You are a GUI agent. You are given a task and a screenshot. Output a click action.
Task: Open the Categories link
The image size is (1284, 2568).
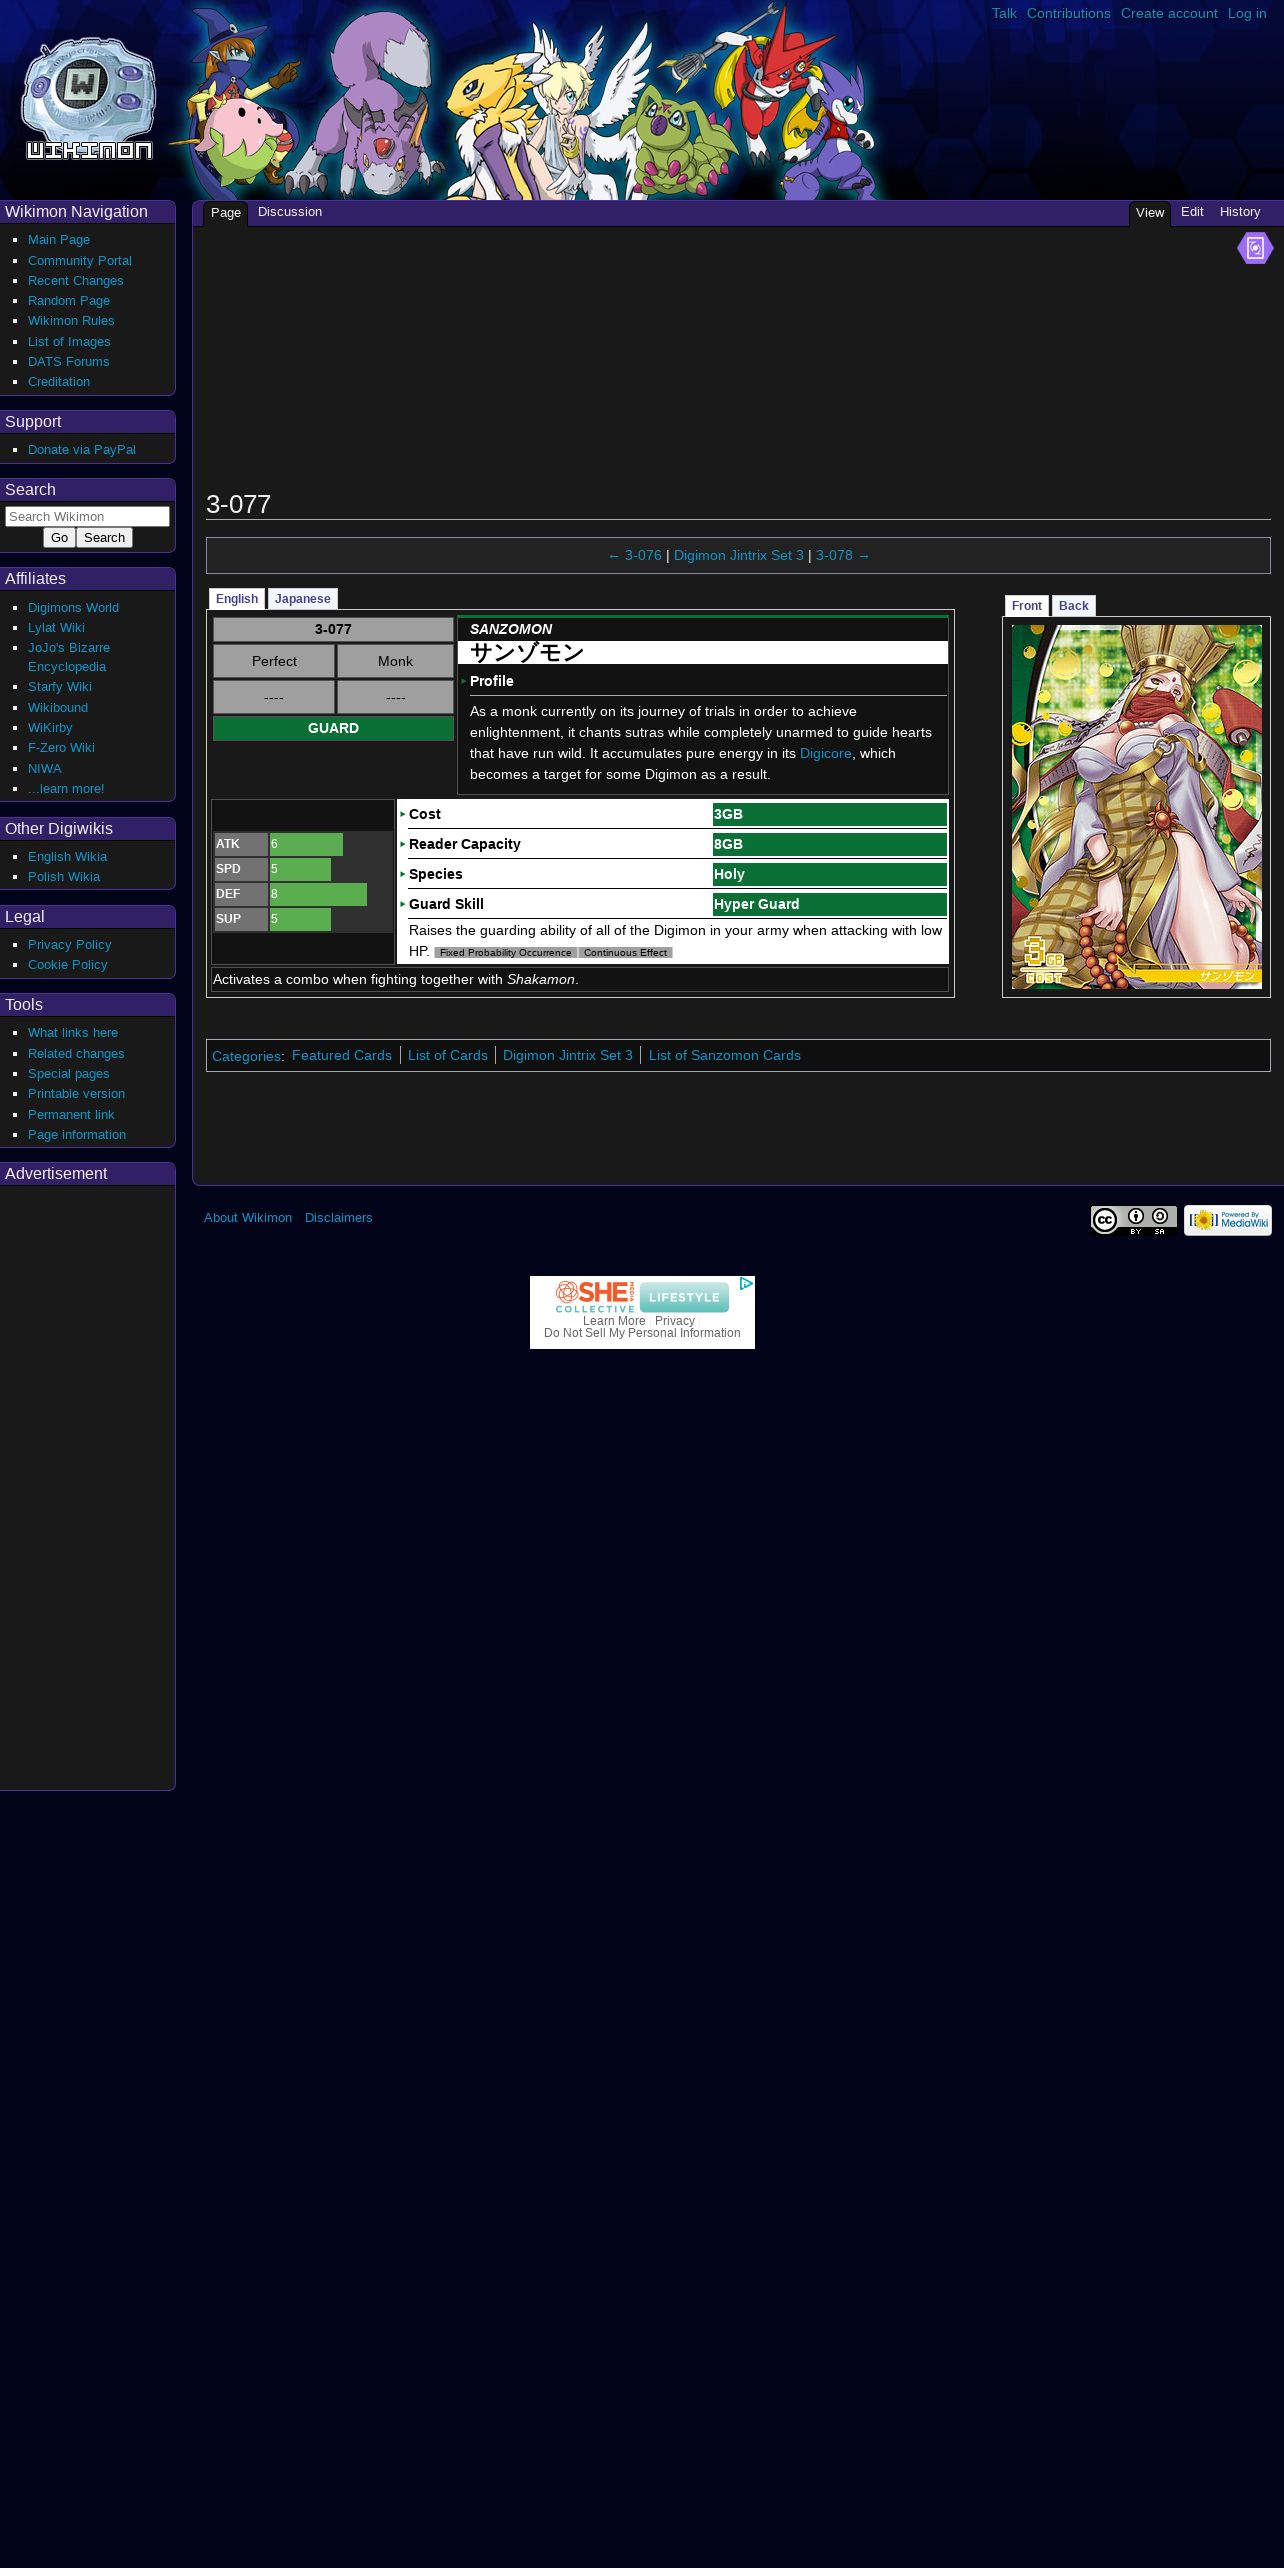(246, 1056)
